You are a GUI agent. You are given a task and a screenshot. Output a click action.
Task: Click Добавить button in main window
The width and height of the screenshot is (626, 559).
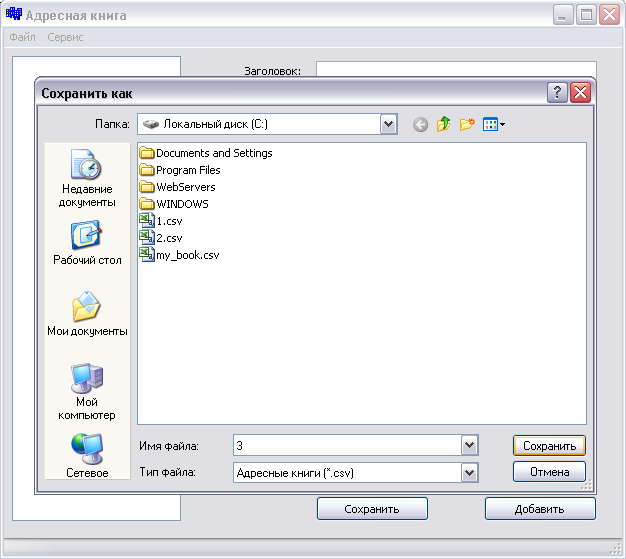[x=540, y=509]
